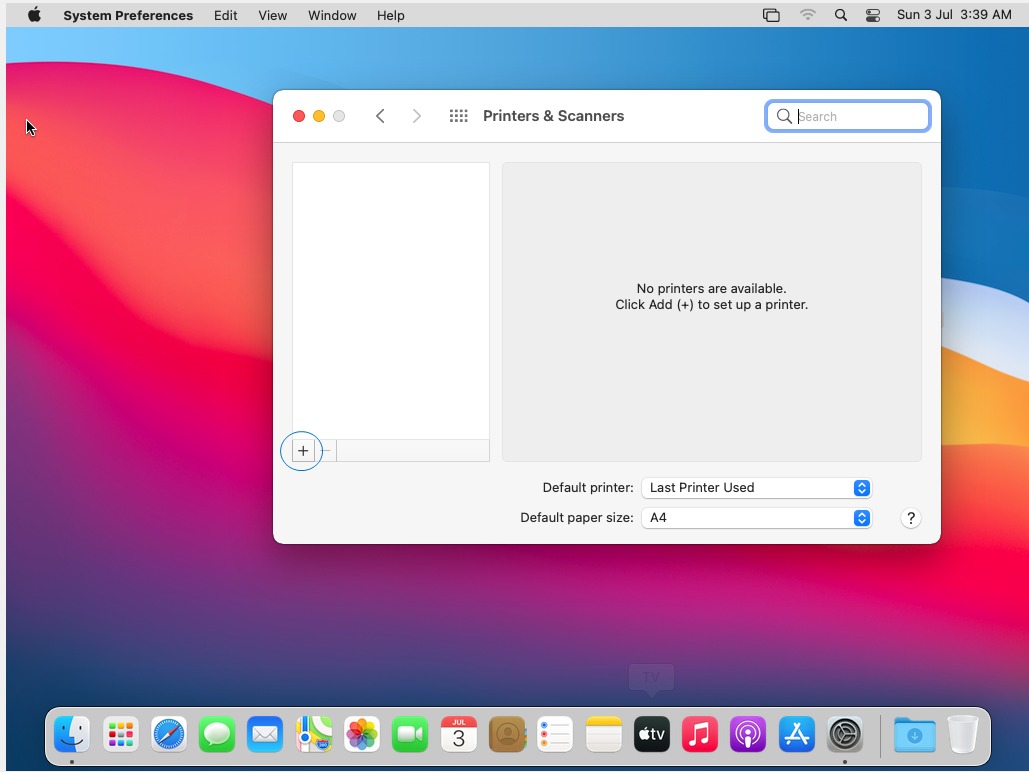This screenshot has width=1029, height=772.
Task: Open the View menu
Action: (272, 15)
